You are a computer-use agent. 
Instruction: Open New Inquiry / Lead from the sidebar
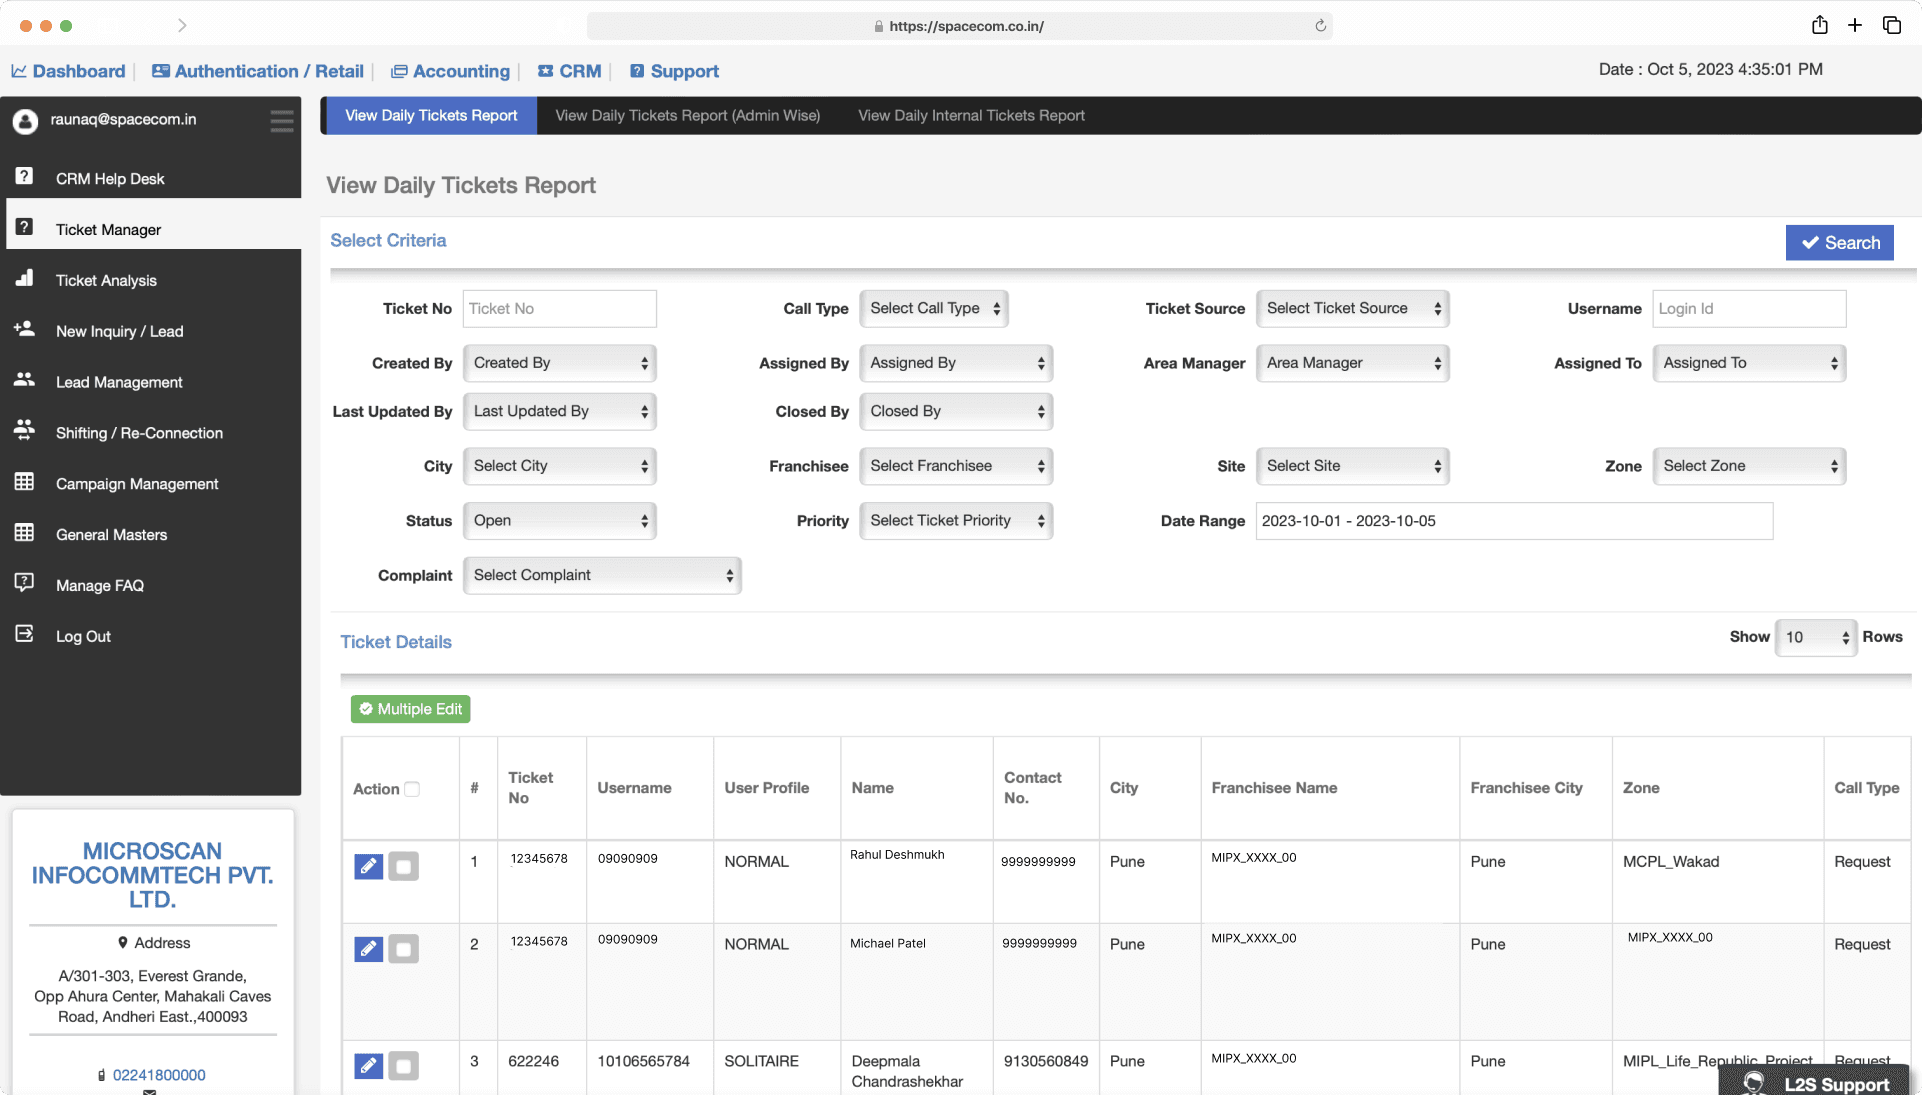pyautogui.click(x=119, y=331)
